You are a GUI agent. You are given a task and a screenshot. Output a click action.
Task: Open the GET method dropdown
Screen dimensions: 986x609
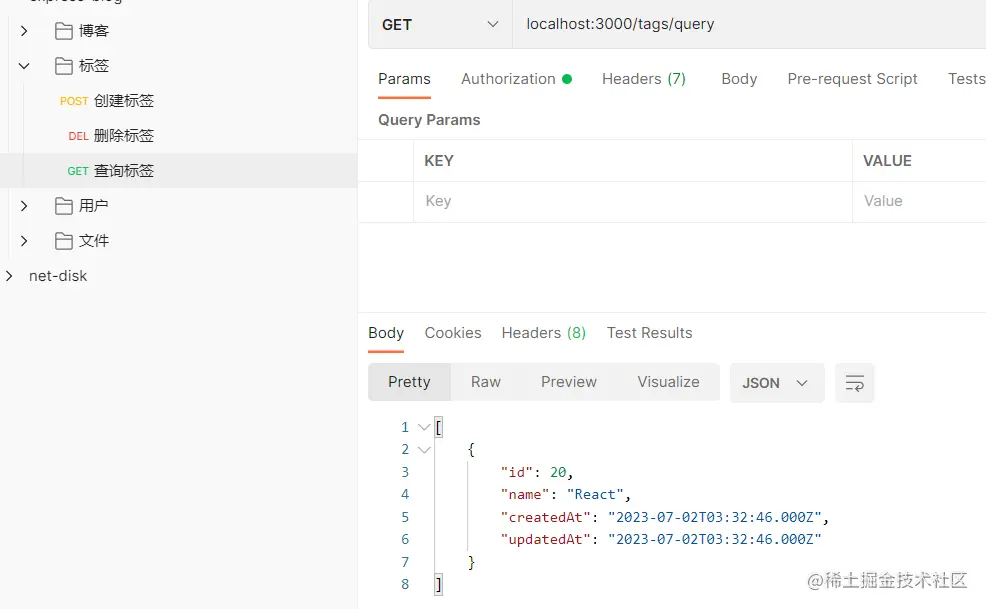(x=440, y=24)
